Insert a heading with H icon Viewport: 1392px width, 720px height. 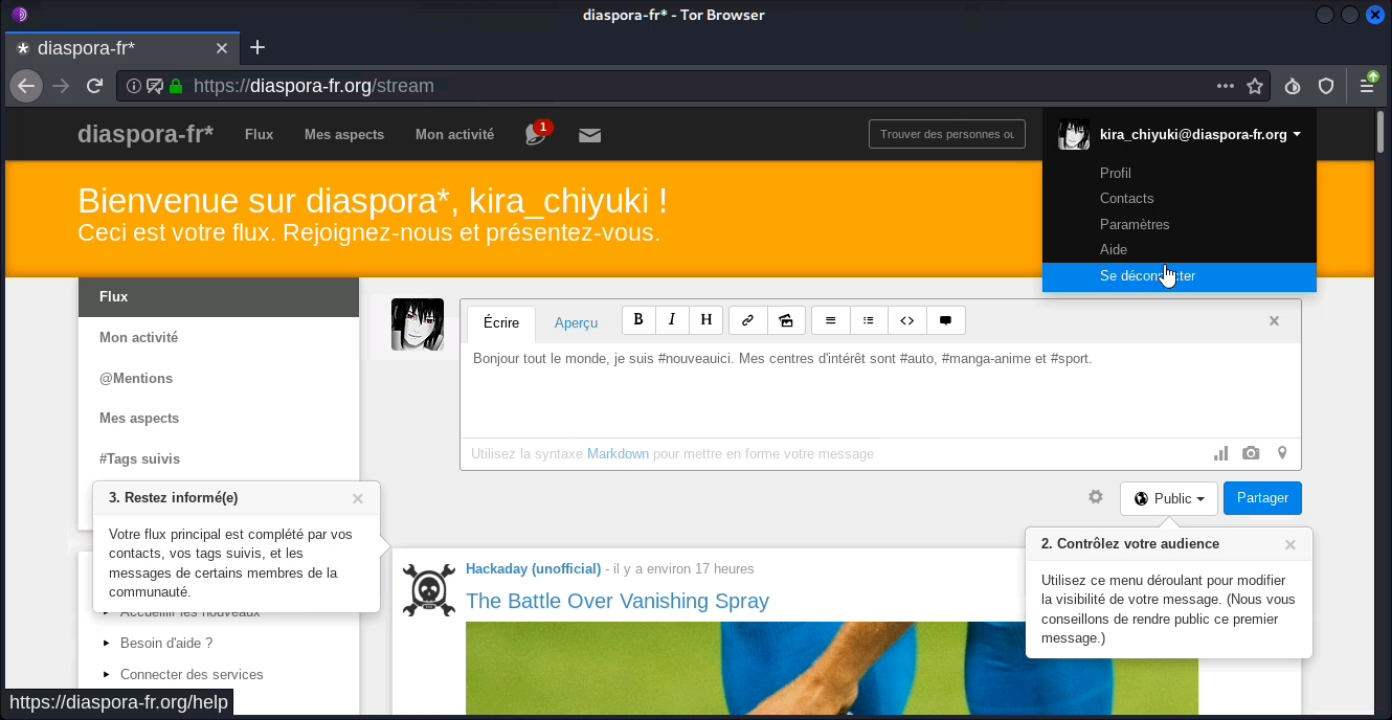tap(706, 320)
